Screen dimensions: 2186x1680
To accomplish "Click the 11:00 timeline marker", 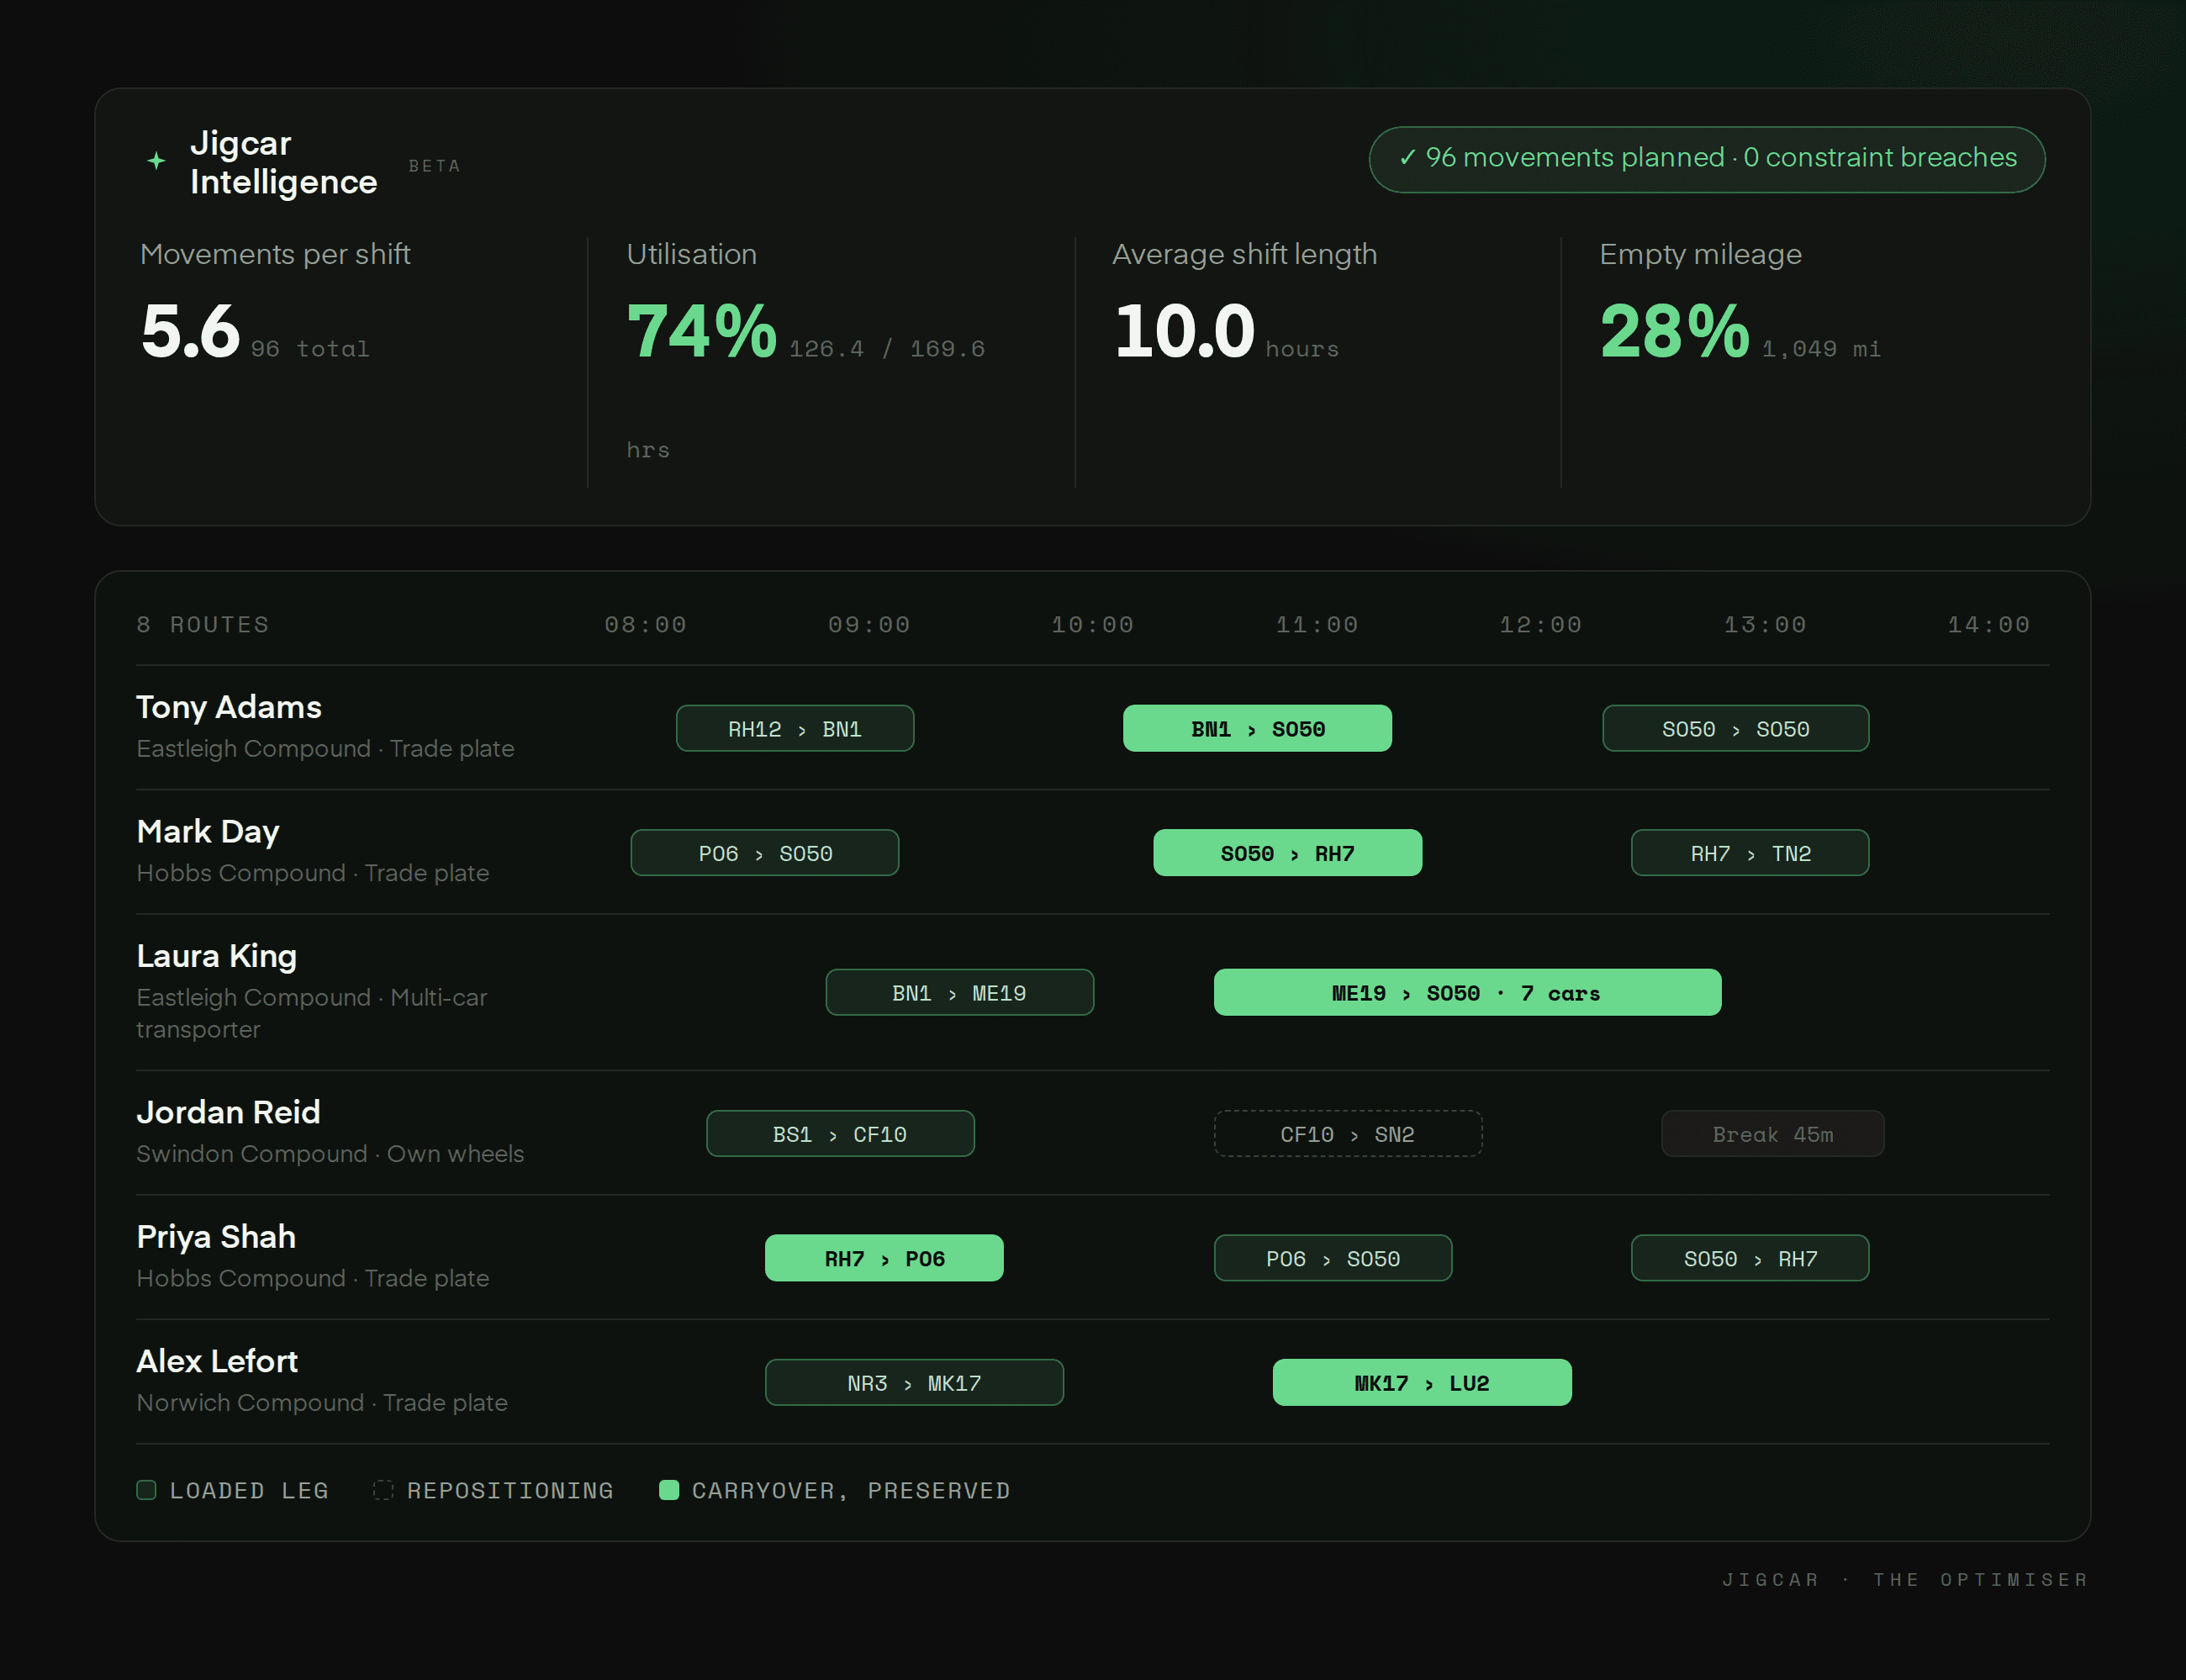I will point(1317,625).
